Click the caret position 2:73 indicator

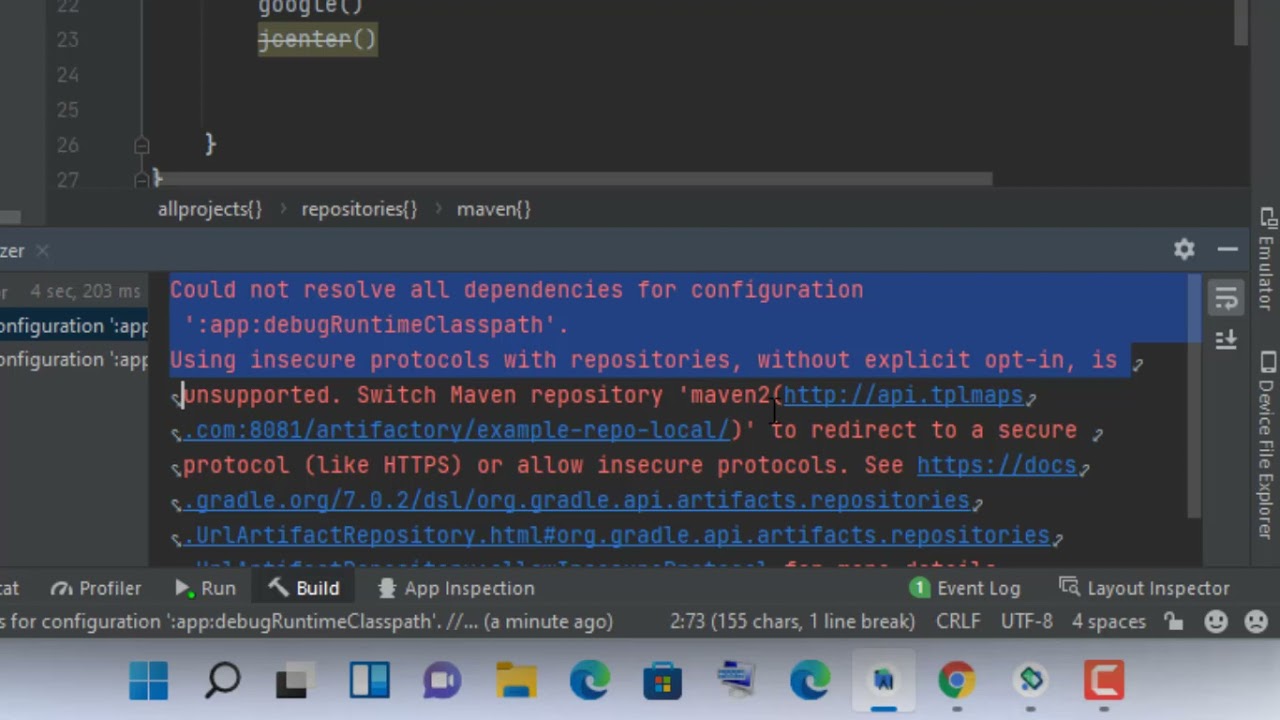pos(792,622)
